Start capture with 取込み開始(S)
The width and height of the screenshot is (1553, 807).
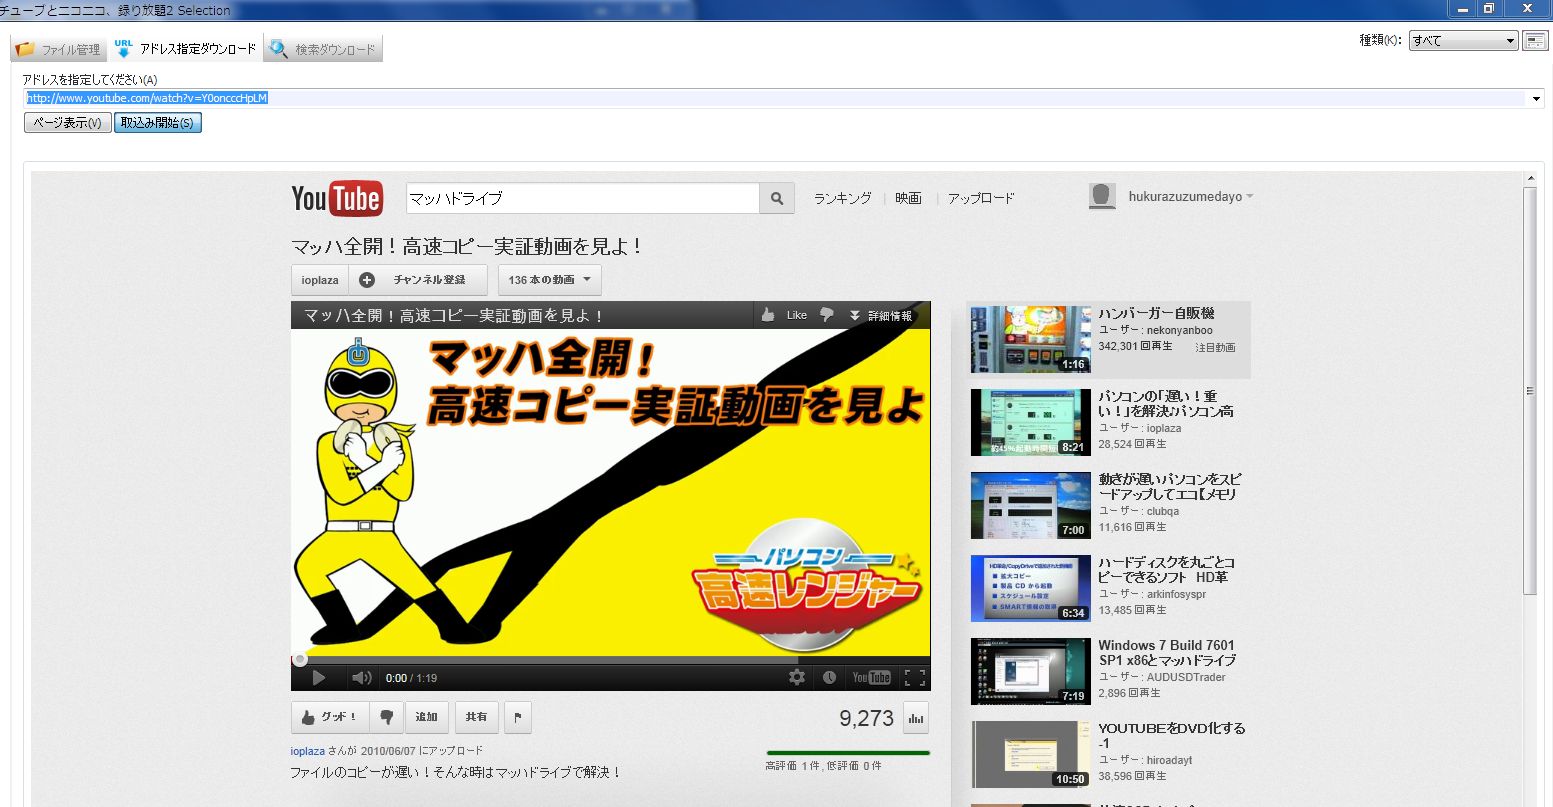click(x=158, y=123)
